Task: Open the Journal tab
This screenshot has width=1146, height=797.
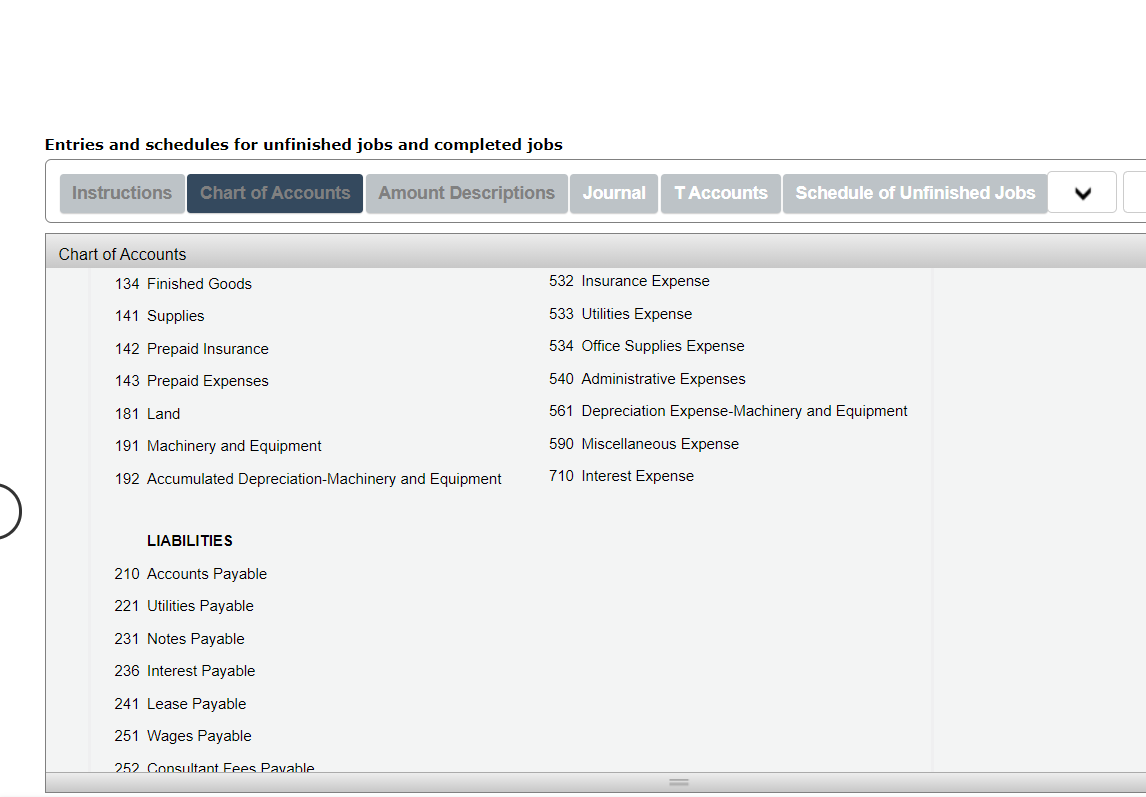Action: (x=614, y=194)
